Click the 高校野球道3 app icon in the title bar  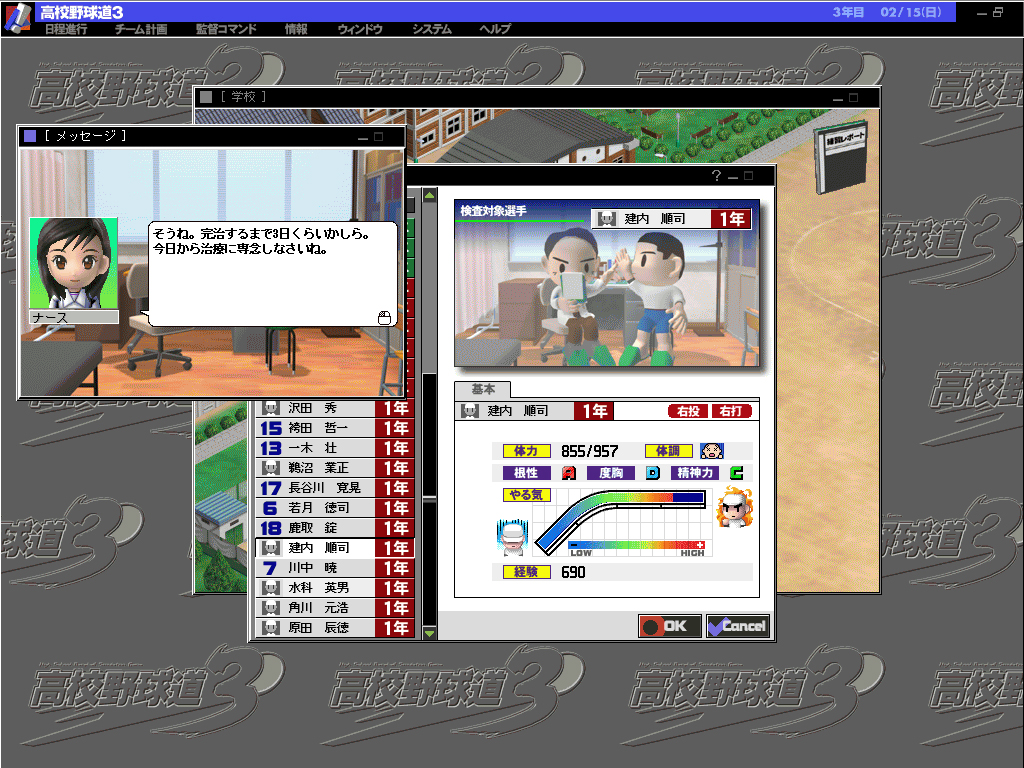[x=17, y=18]
